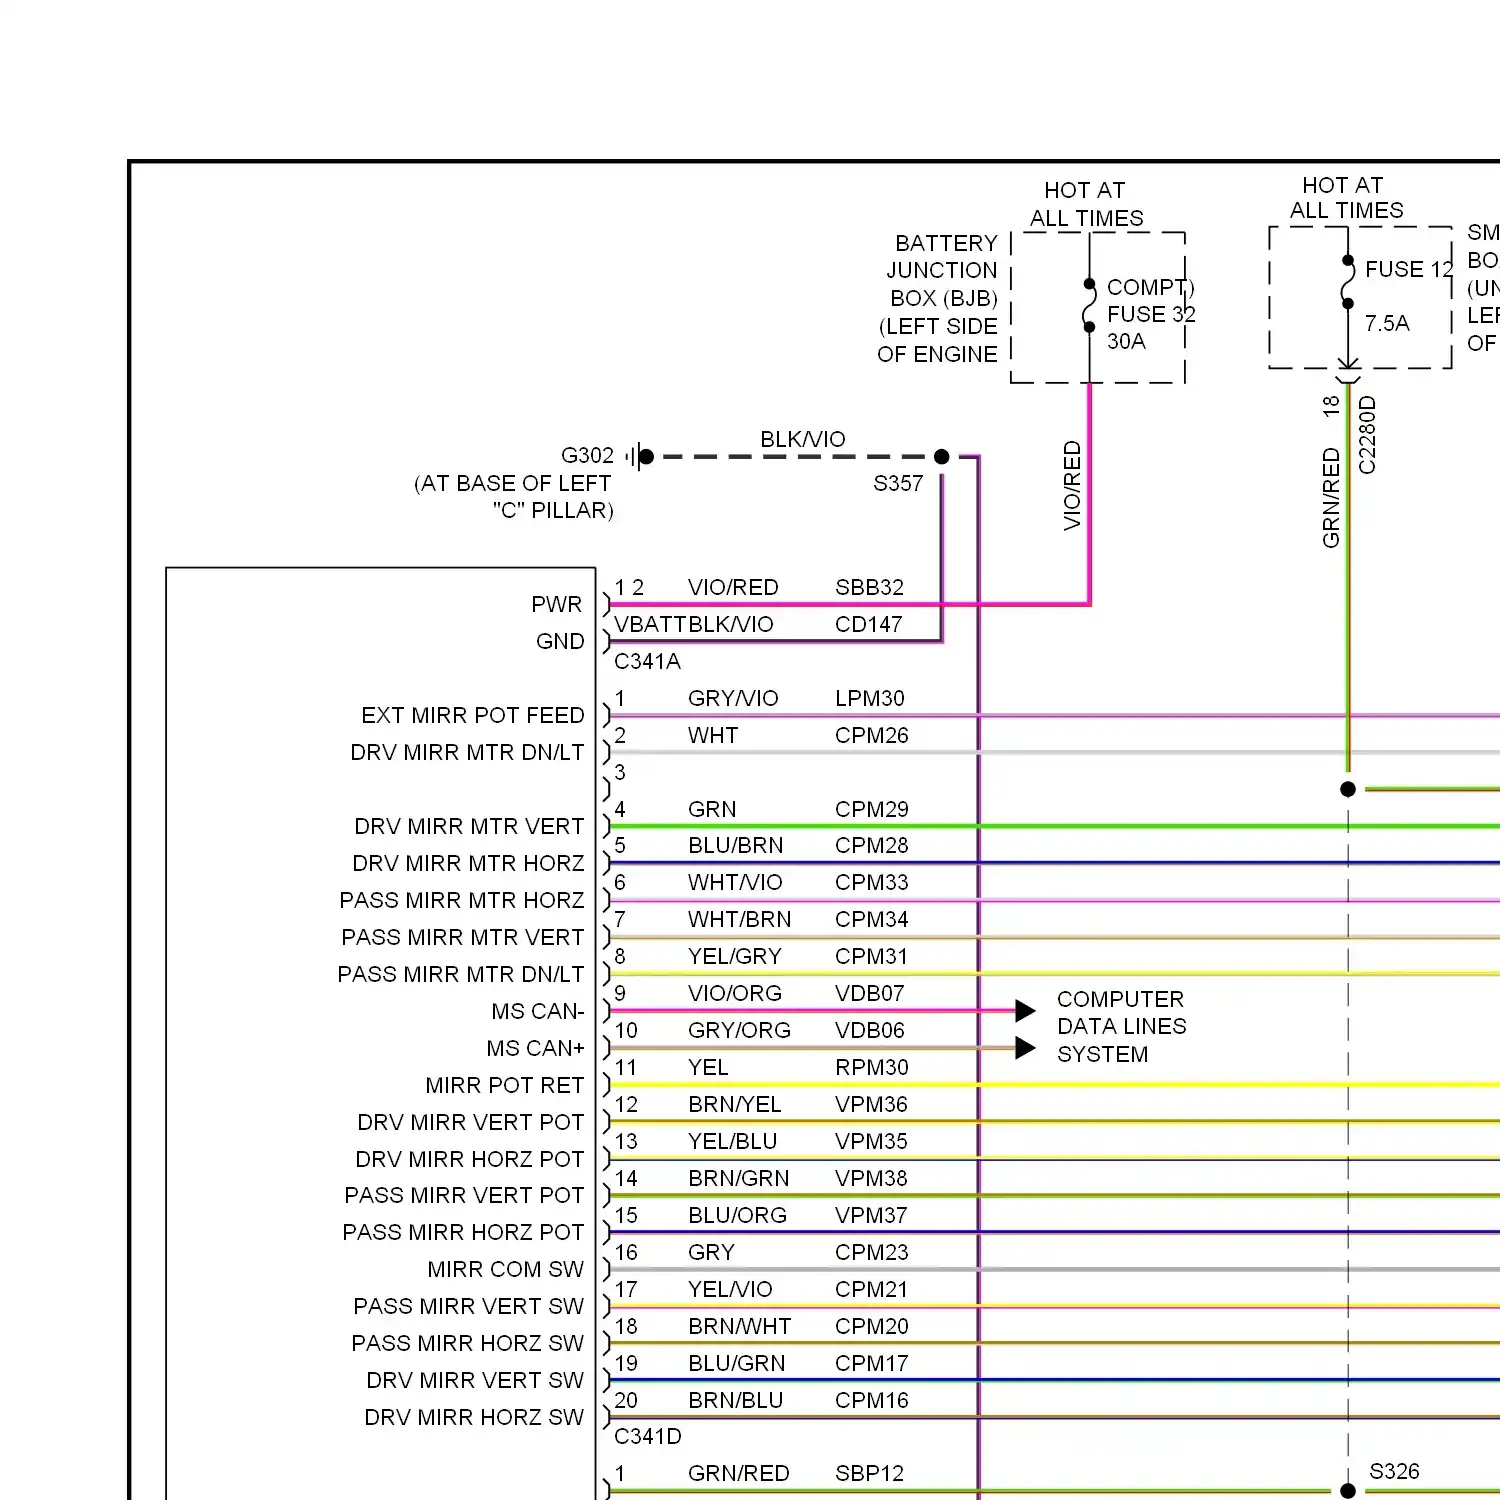Select the GND pin label

[560, 641]
